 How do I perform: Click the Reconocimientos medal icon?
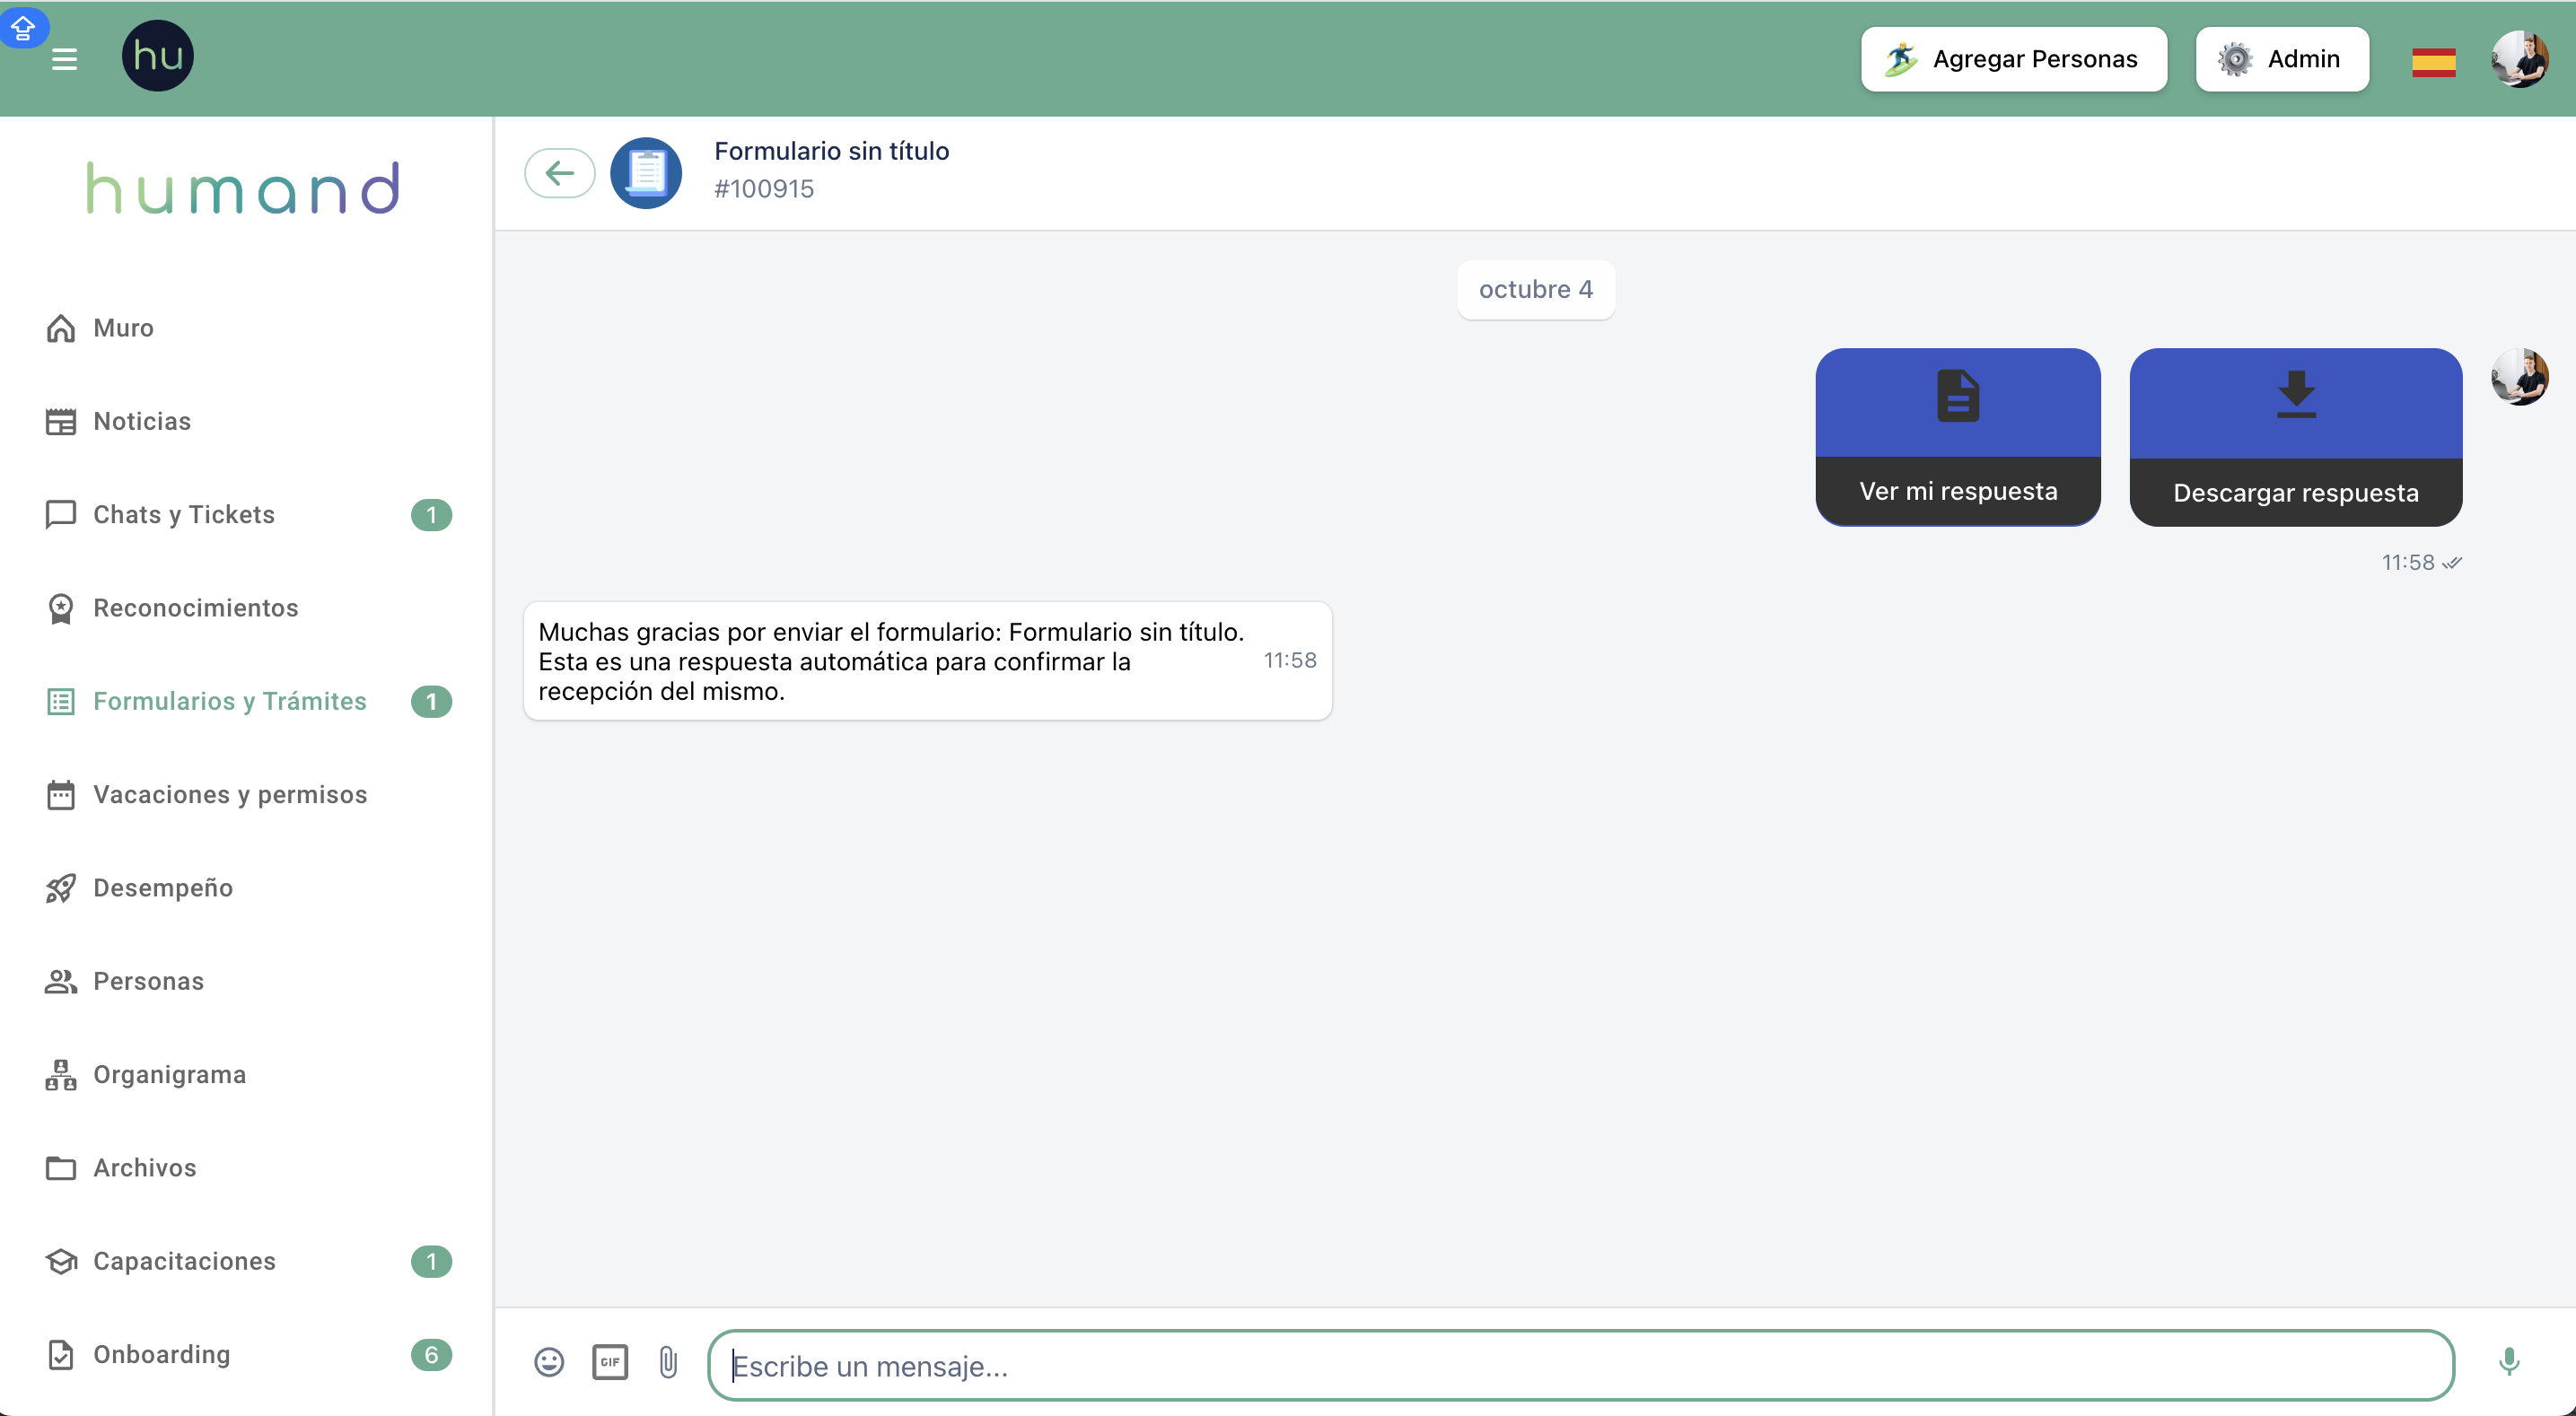click(x=61, y=608)
